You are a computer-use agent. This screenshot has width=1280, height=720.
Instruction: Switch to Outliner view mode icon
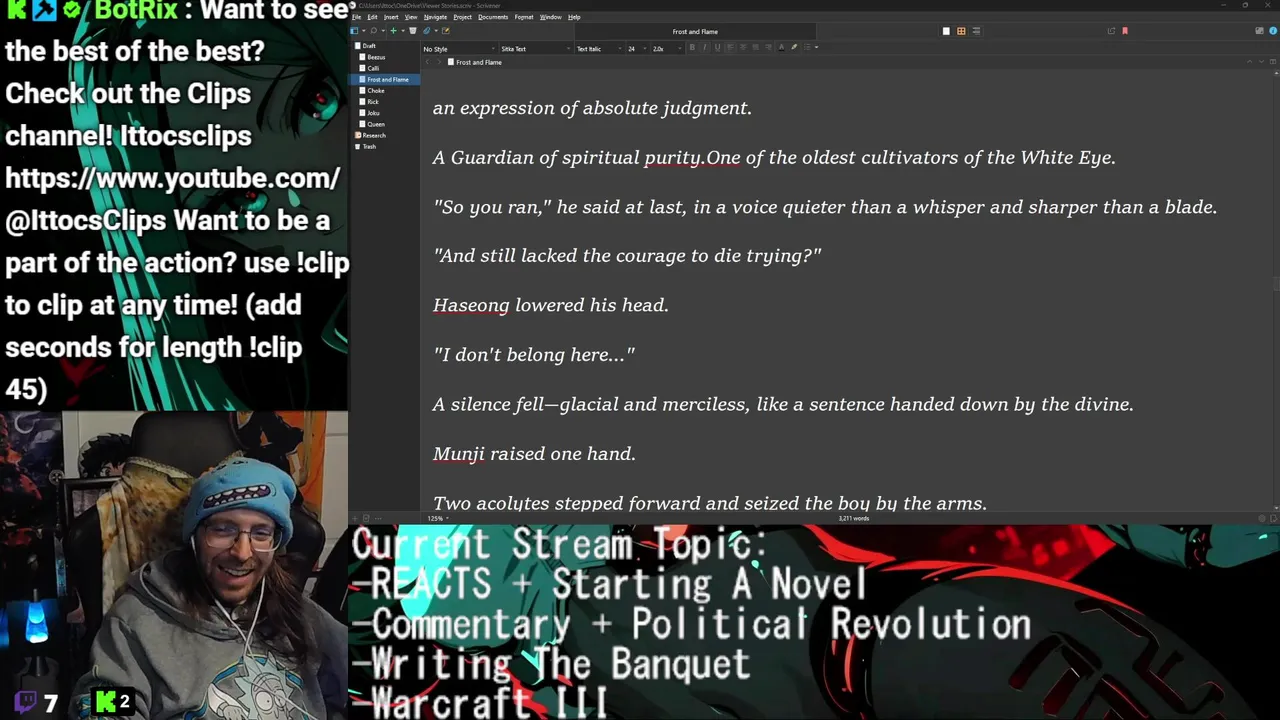tap(976, 31)
